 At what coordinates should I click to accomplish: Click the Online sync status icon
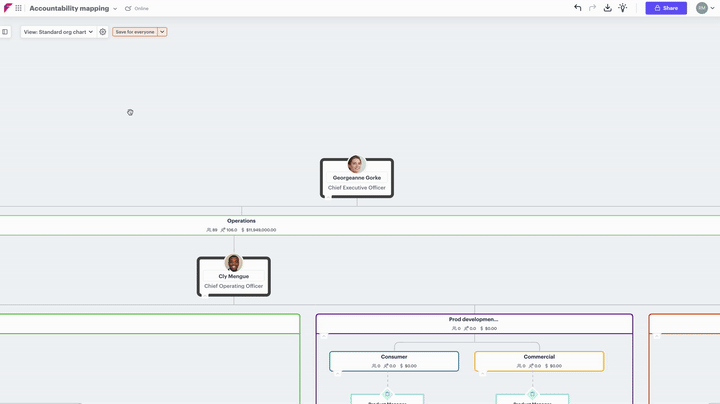click(128, 8)
